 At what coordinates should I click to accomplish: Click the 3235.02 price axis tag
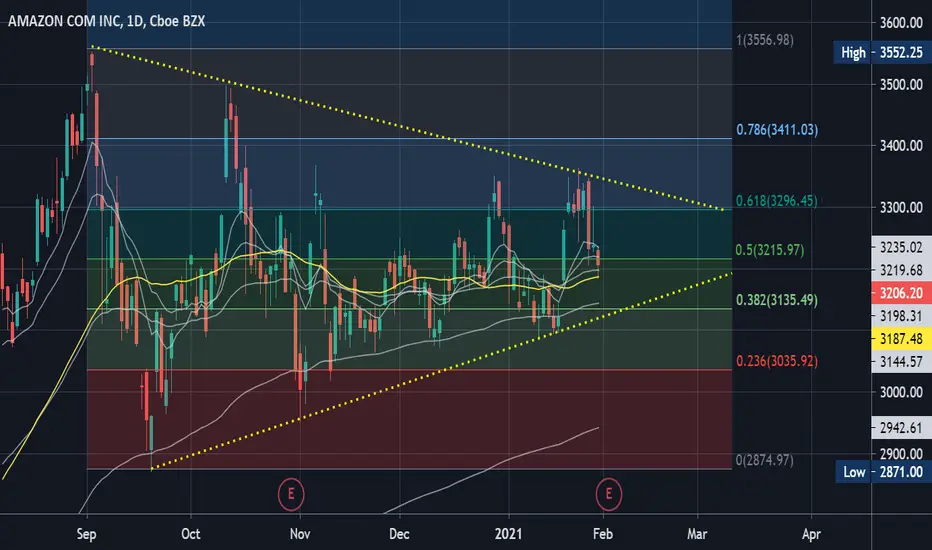[901, 247]
